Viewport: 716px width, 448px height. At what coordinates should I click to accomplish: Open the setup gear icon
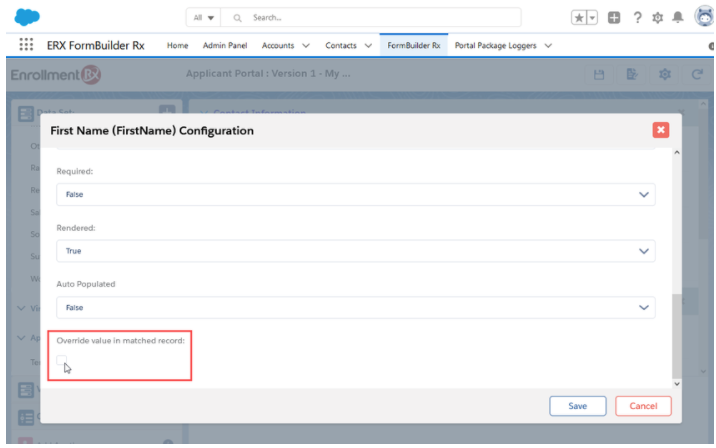[x=658, y=18]
